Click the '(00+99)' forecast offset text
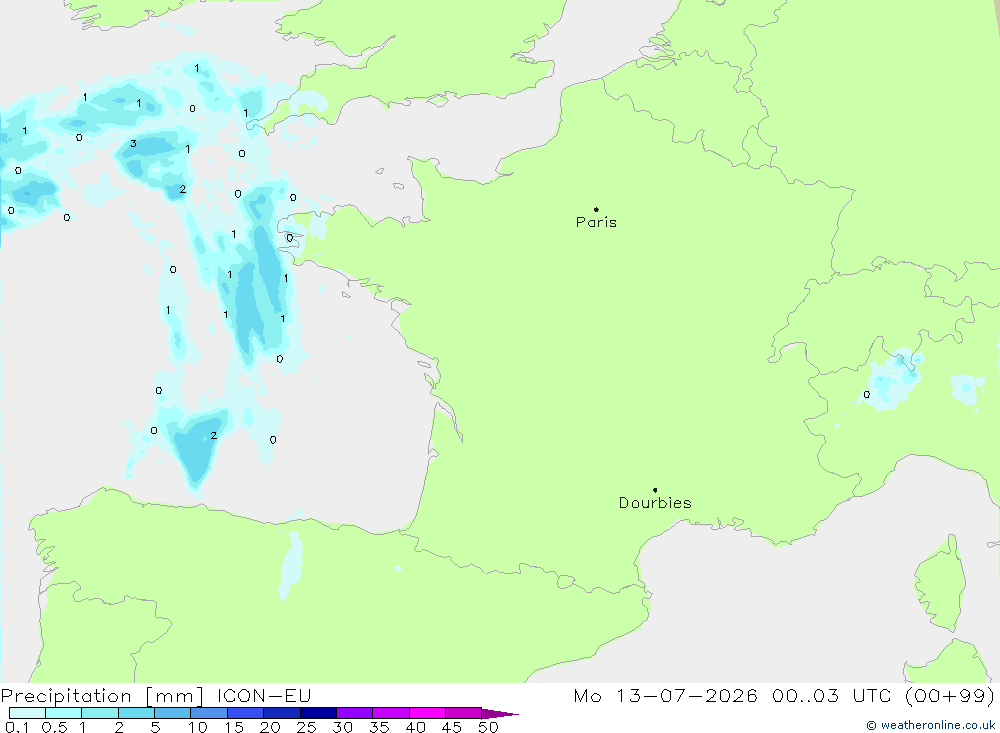This screenshot has width=1000, height=733. [950, 696]
